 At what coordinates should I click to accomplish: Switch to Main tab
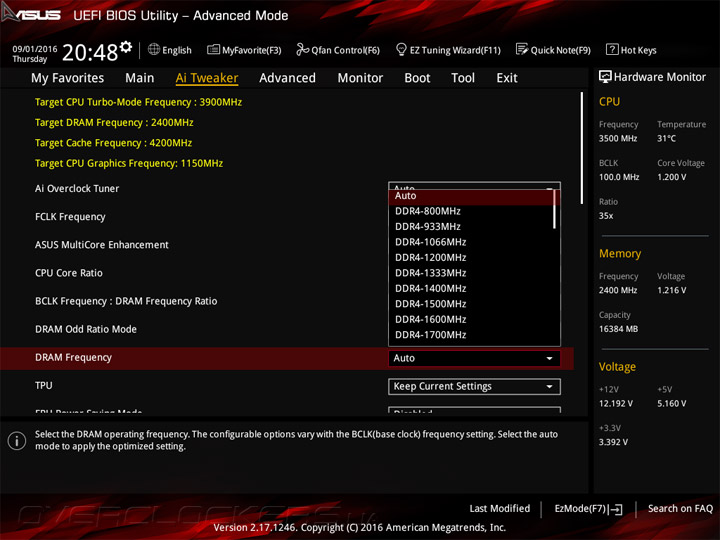click(x=140, y=78)
